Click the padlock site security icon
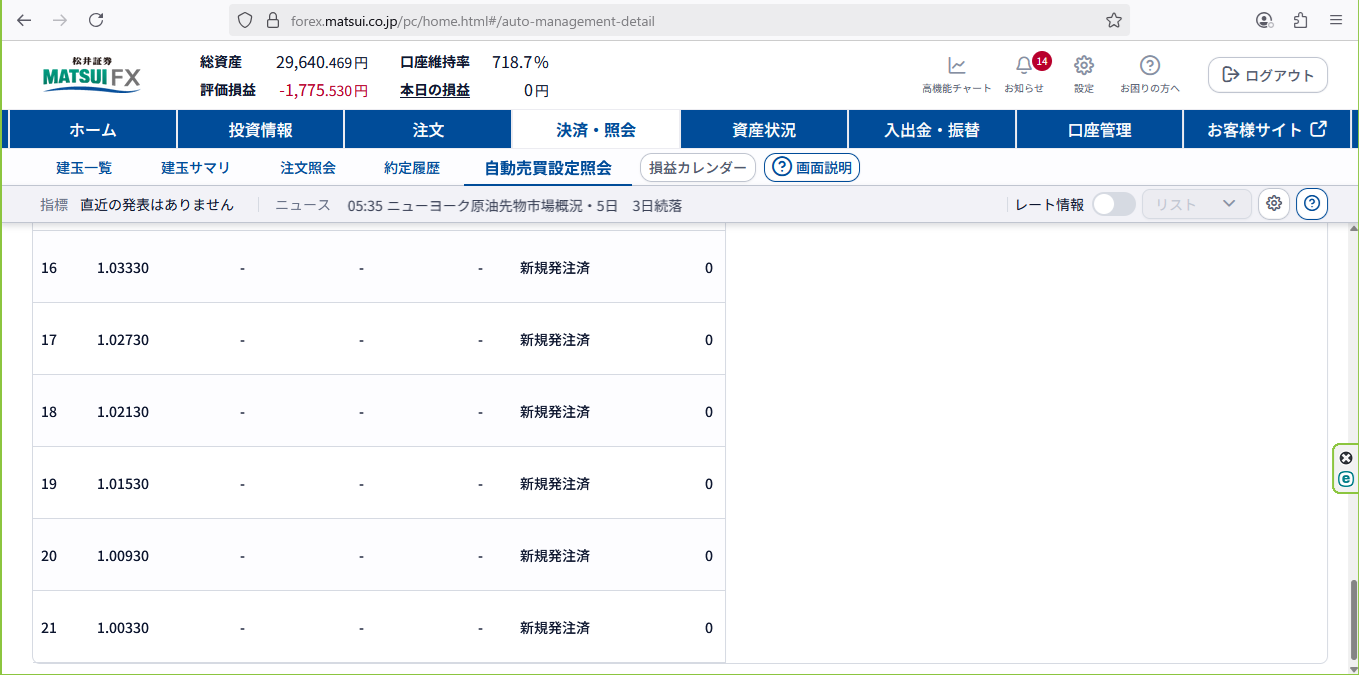The image size is (1359, 675). (272, 20)
